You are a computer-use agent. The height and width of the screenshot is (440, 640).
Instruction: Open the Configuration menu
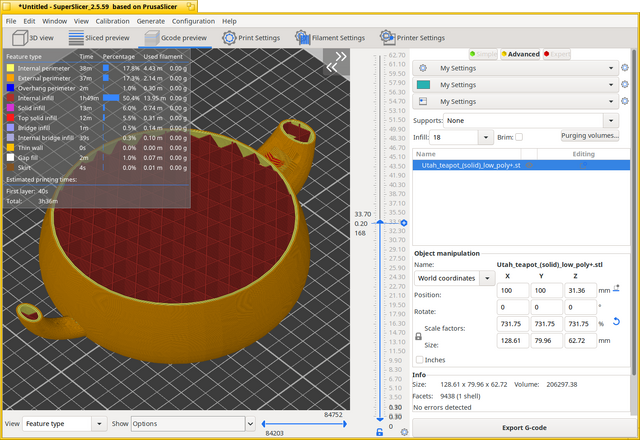pos(193,21)
